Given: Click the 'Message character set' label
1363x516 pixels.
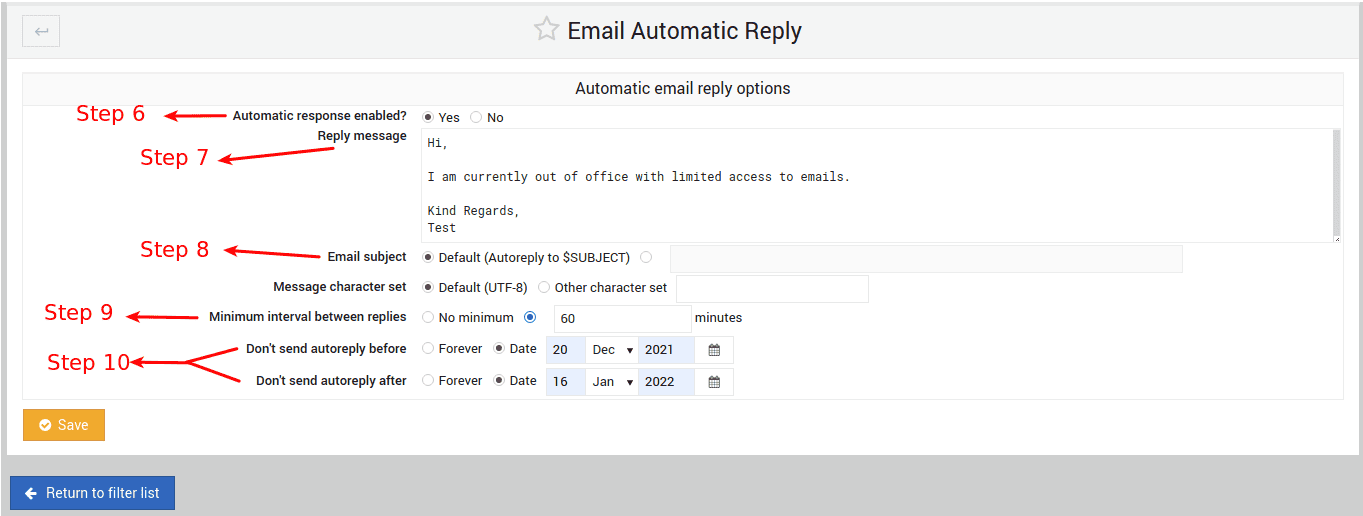Looking at the screenshot, I should click(x=340, y=287).
